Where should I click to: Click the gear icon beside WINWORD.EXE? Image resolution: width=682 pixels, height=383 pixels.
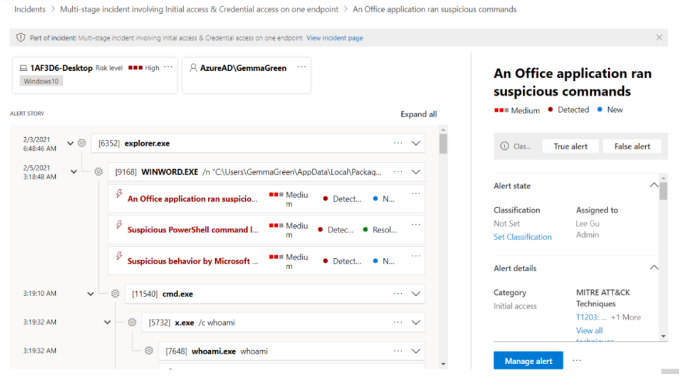(99, 172)
